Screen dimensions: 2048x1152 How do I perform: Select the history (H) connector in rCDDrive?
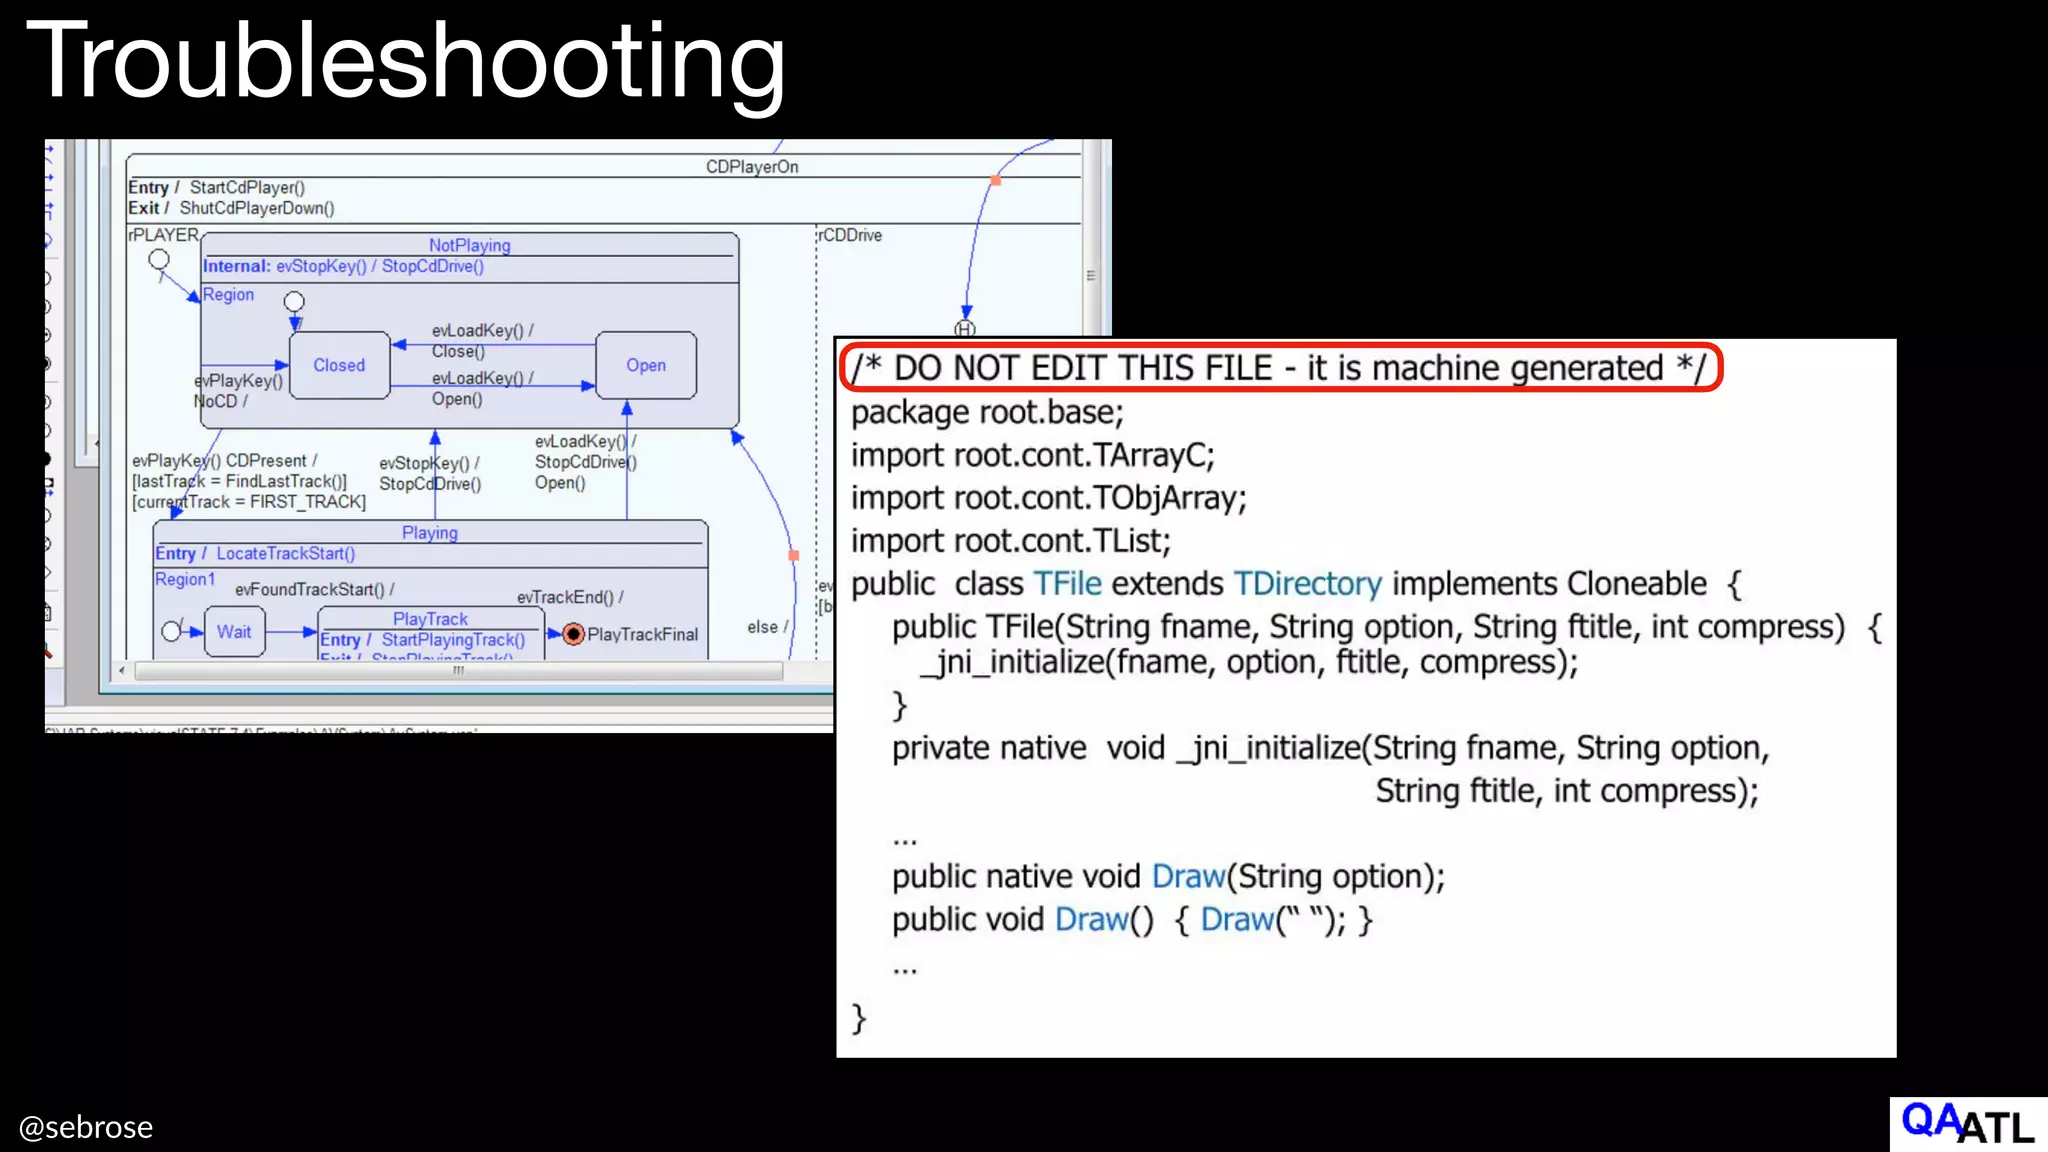[964, 328]
